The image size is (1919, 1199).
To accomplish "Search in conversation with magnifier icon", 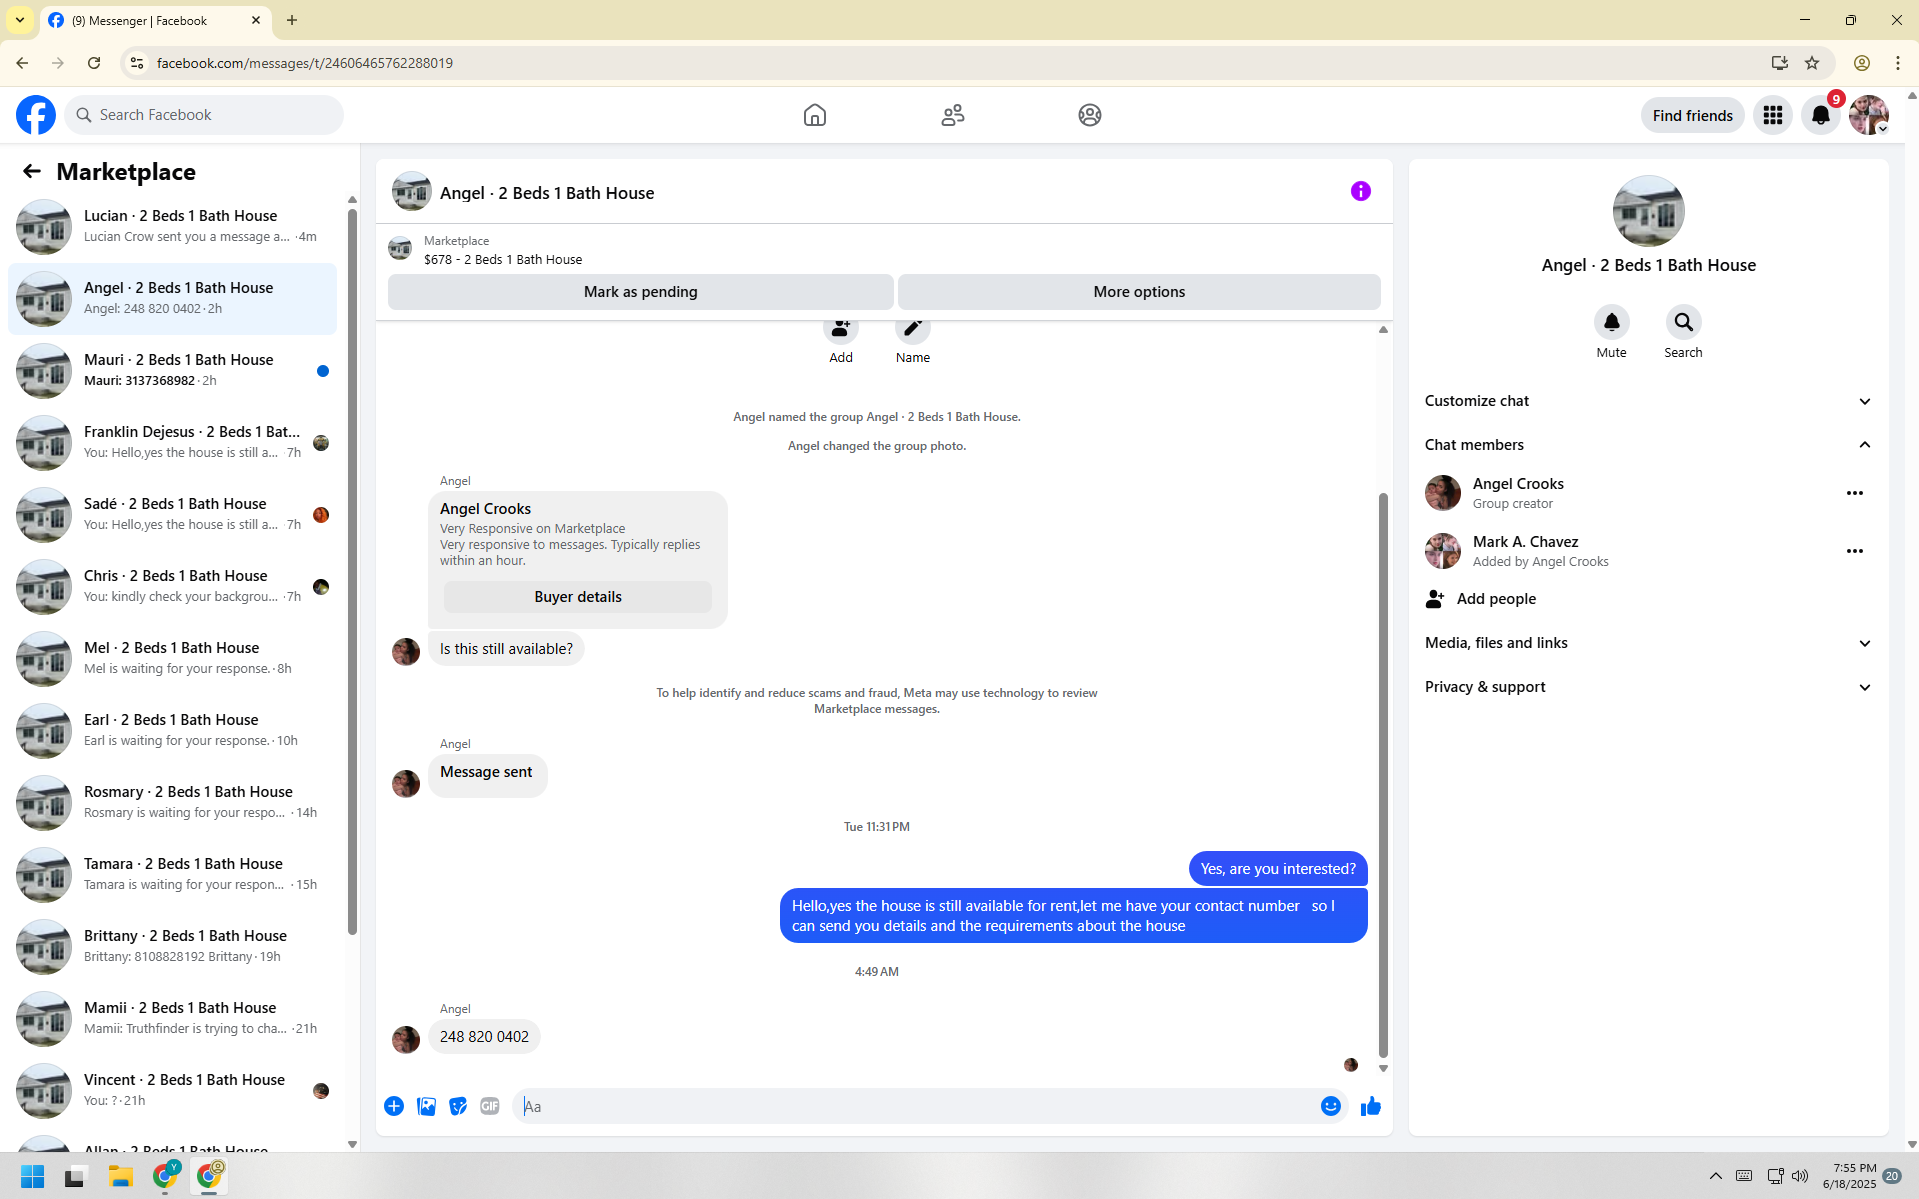I will click(x=1684, y=322).
